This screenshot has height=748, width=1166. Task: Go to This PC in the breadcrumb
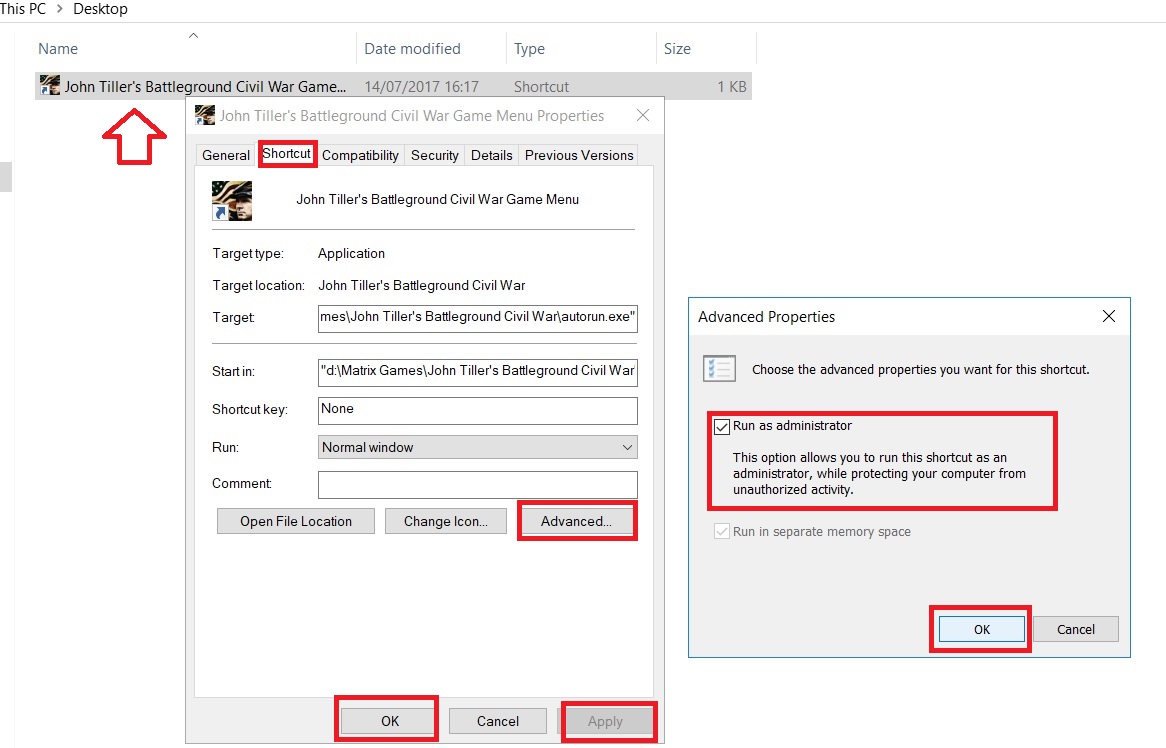tap(23, 9)
